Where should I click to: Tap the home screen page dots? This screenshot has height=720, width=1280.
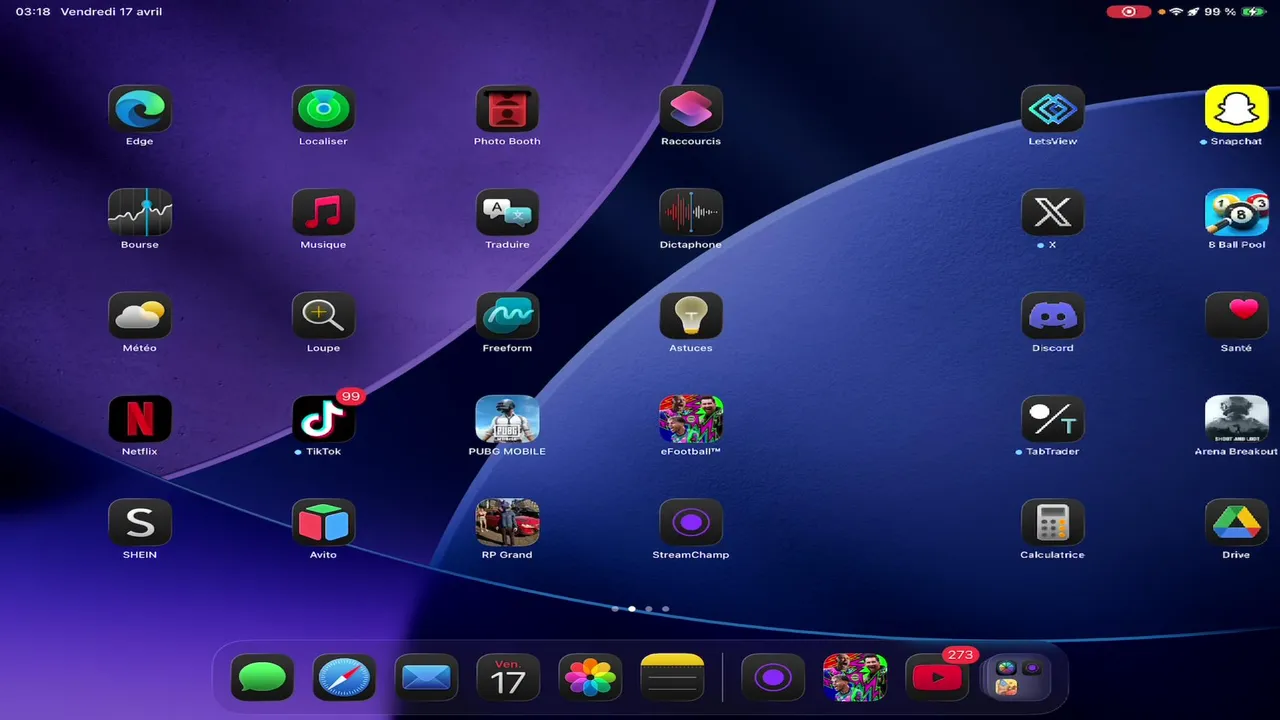pyautogui.click(x=640, y=608)
